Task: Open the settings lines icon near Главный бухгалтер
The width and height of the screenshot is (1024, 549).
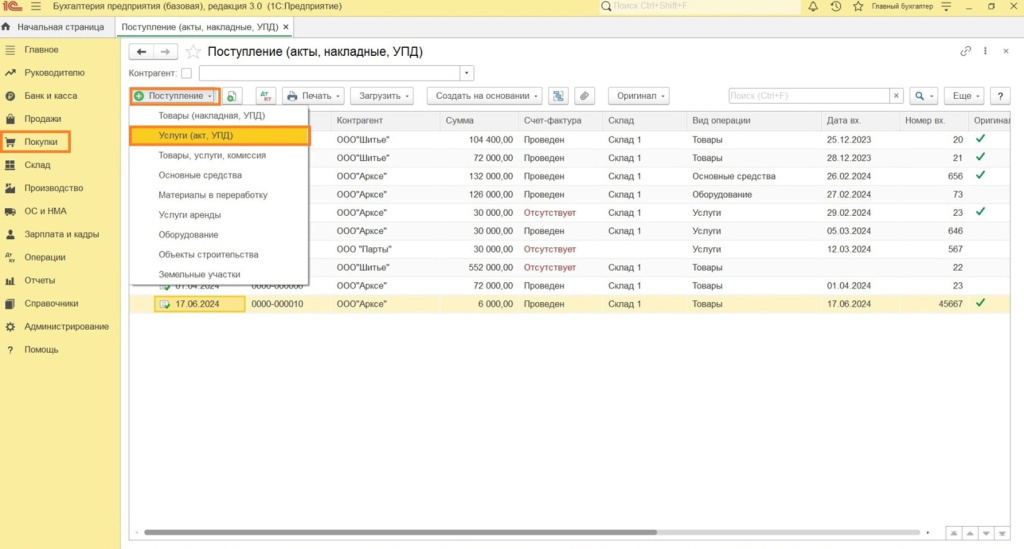Action: pos(946,7)
